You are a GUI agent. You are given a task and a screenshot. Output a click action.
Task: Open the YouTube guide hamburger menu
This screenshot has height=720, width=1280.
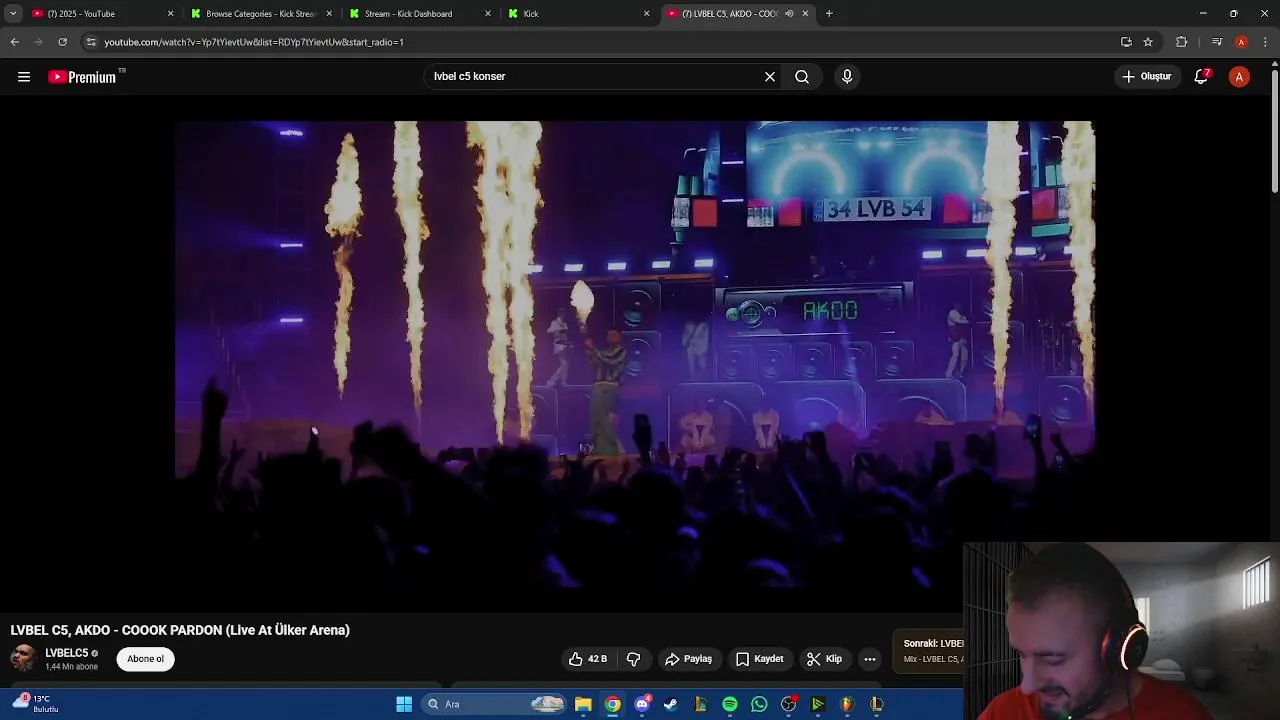[x=24, y=77]
